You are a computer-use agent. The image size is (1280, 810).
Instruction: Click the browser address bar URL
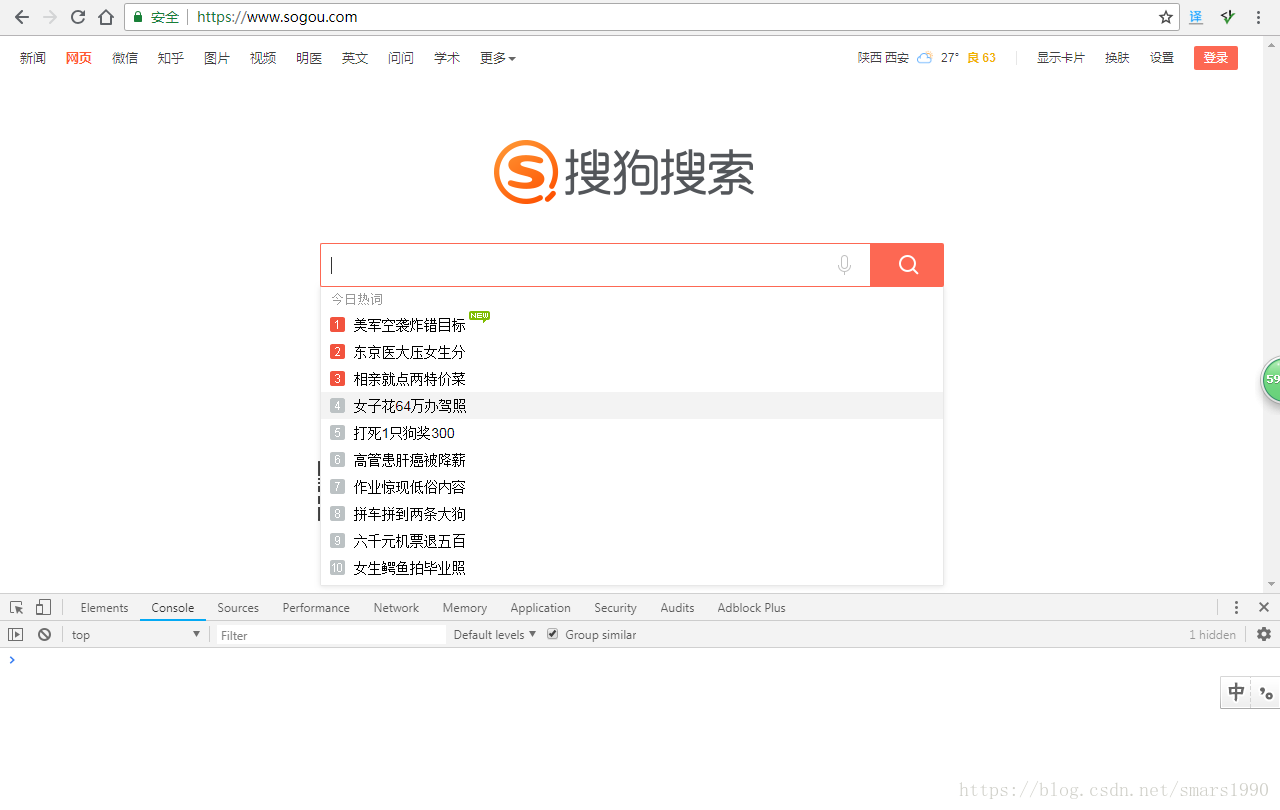277,17
